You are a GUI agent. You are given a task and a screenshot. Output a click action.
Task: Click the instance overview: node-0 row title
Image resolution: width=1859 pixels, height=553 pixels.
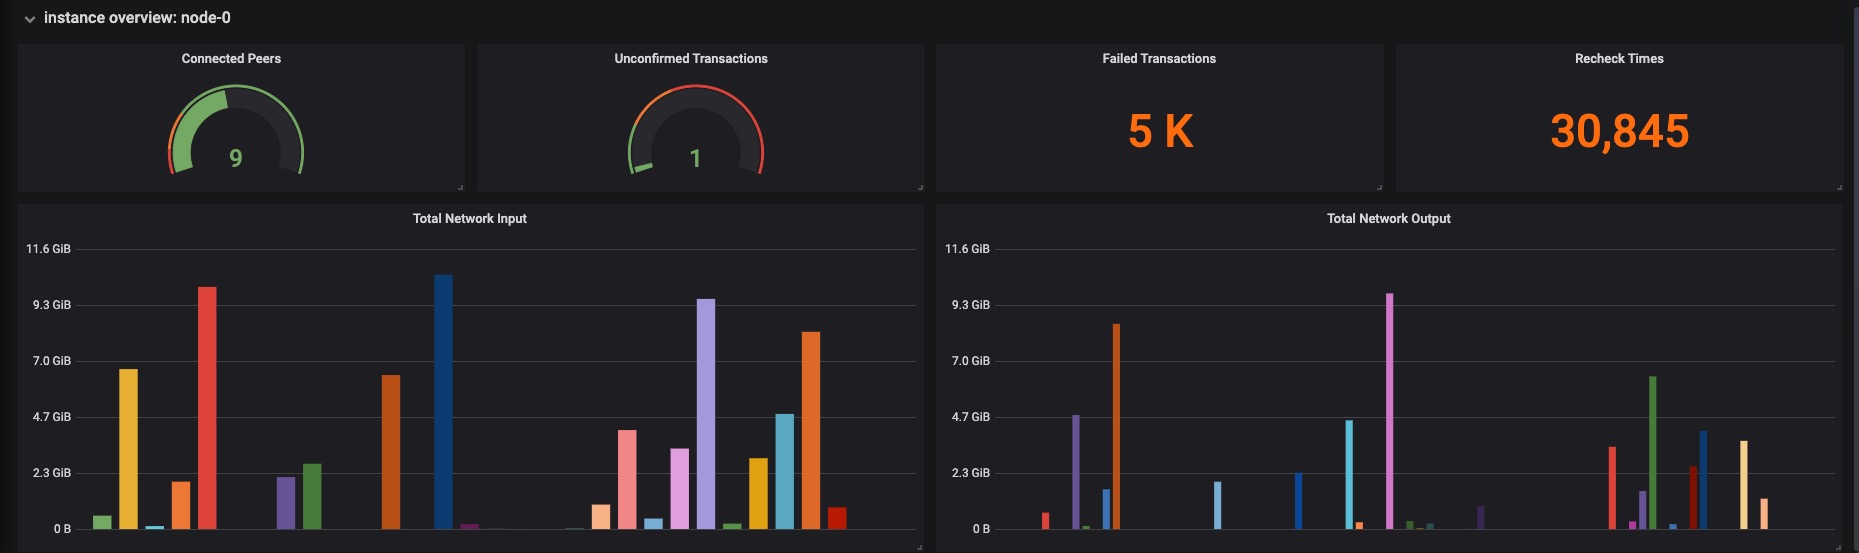click(137, 18)
